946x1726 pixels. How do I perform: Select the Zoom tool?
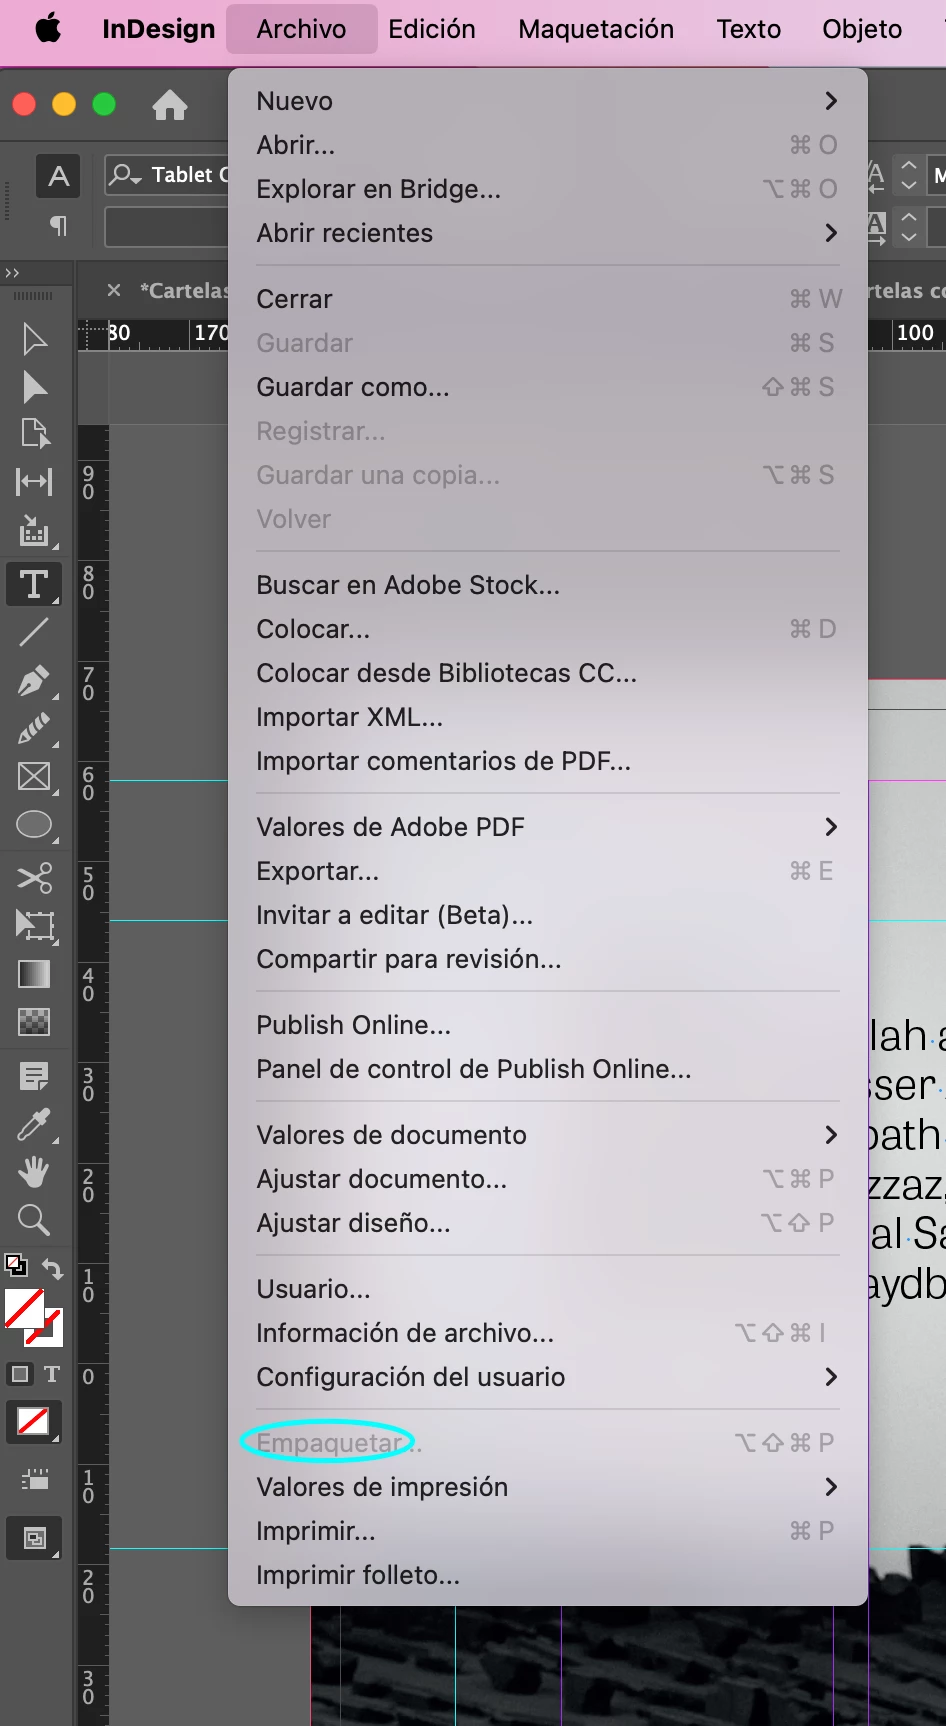tap(34, 1220)
